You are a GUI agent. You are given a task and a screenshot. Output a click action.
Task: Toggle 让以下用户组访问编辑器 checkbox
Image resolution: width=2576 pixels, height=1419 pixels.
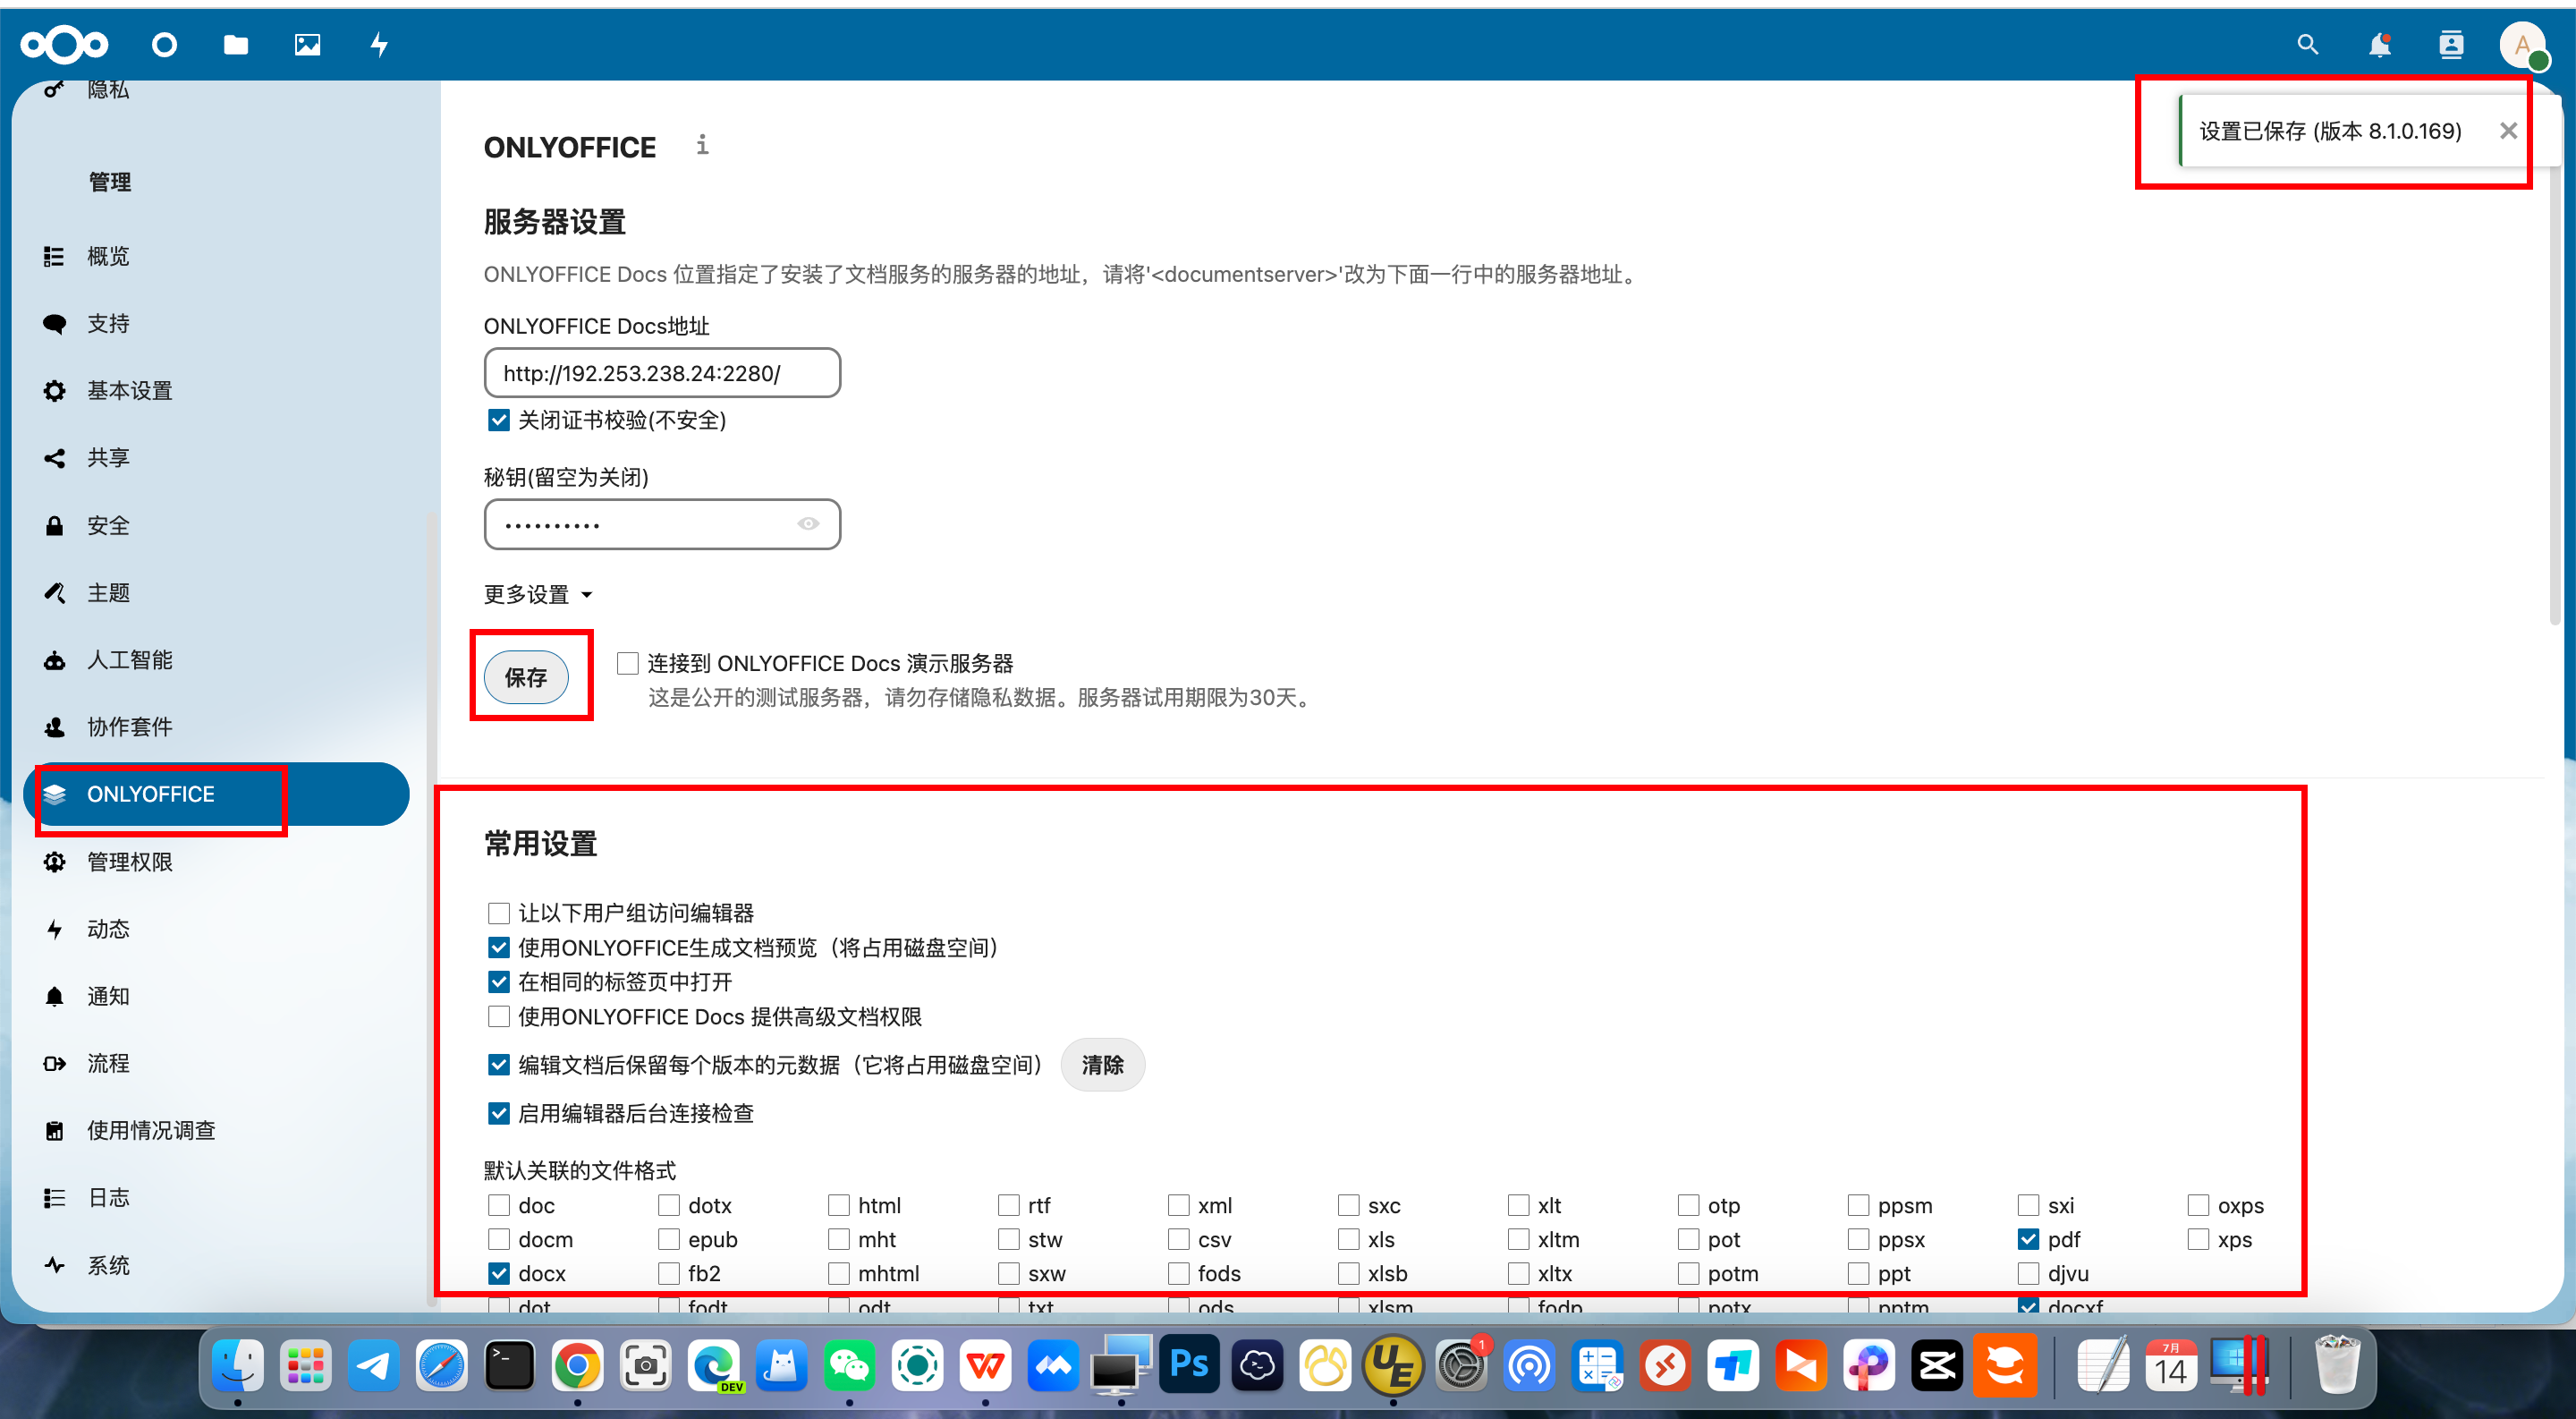(x=498, y=913)
